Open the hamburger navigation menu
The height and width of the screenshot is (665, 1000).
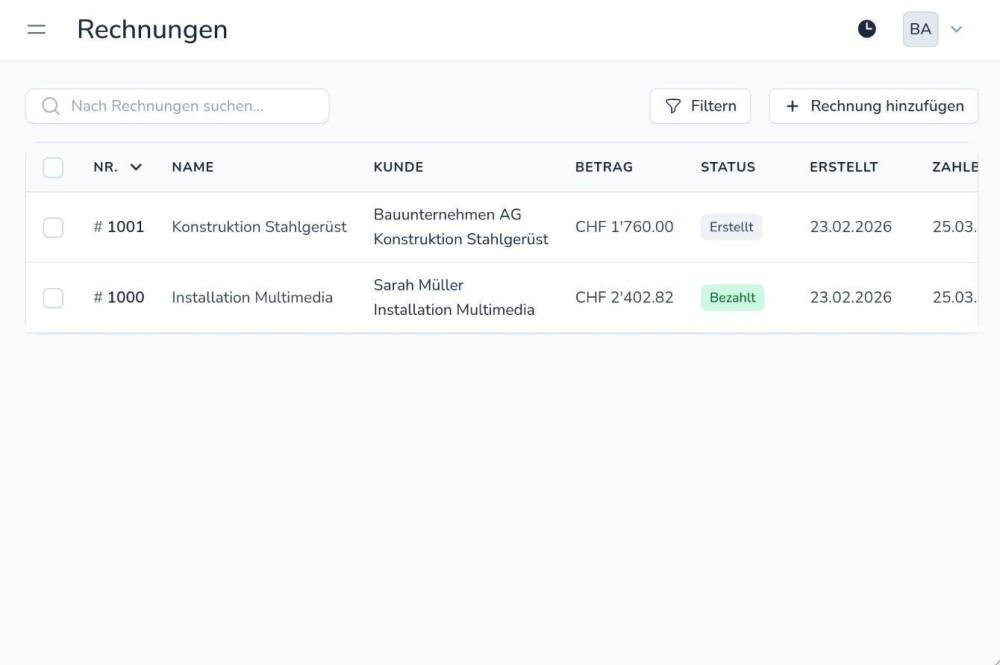[36, 29]
